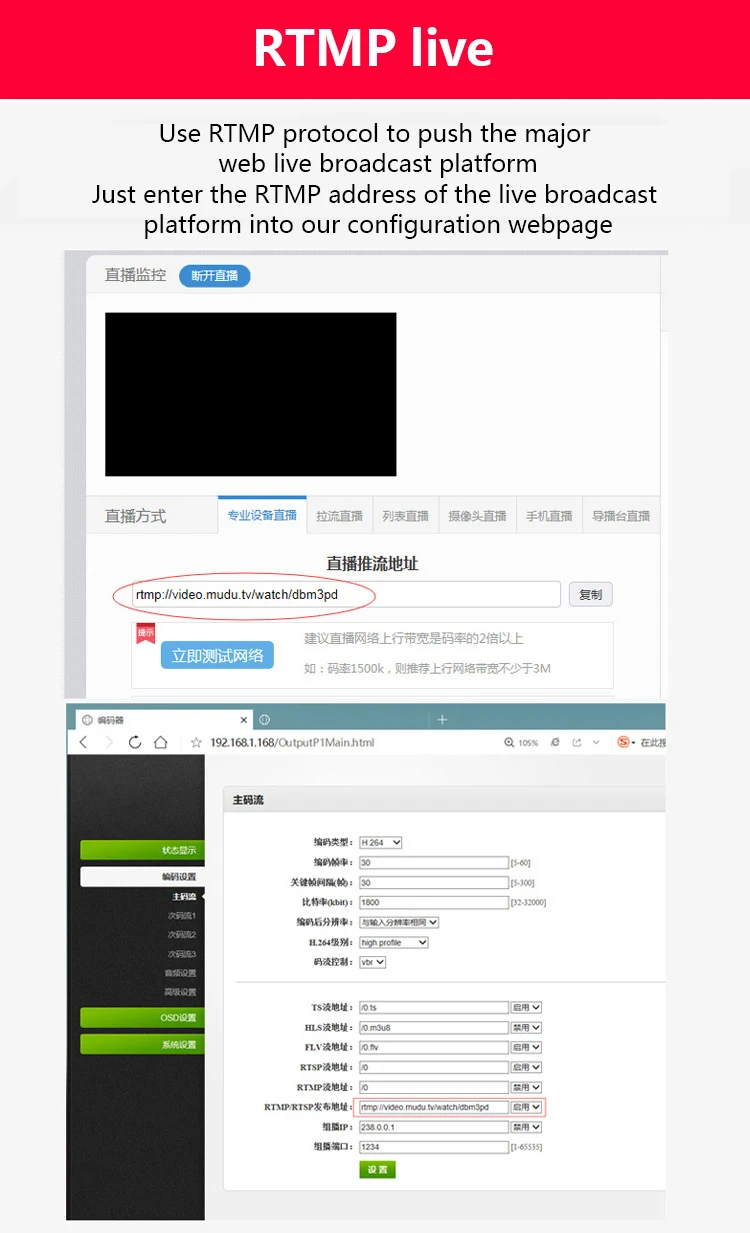Switch to the 拉流直播 tab

[x=339, y=516]
